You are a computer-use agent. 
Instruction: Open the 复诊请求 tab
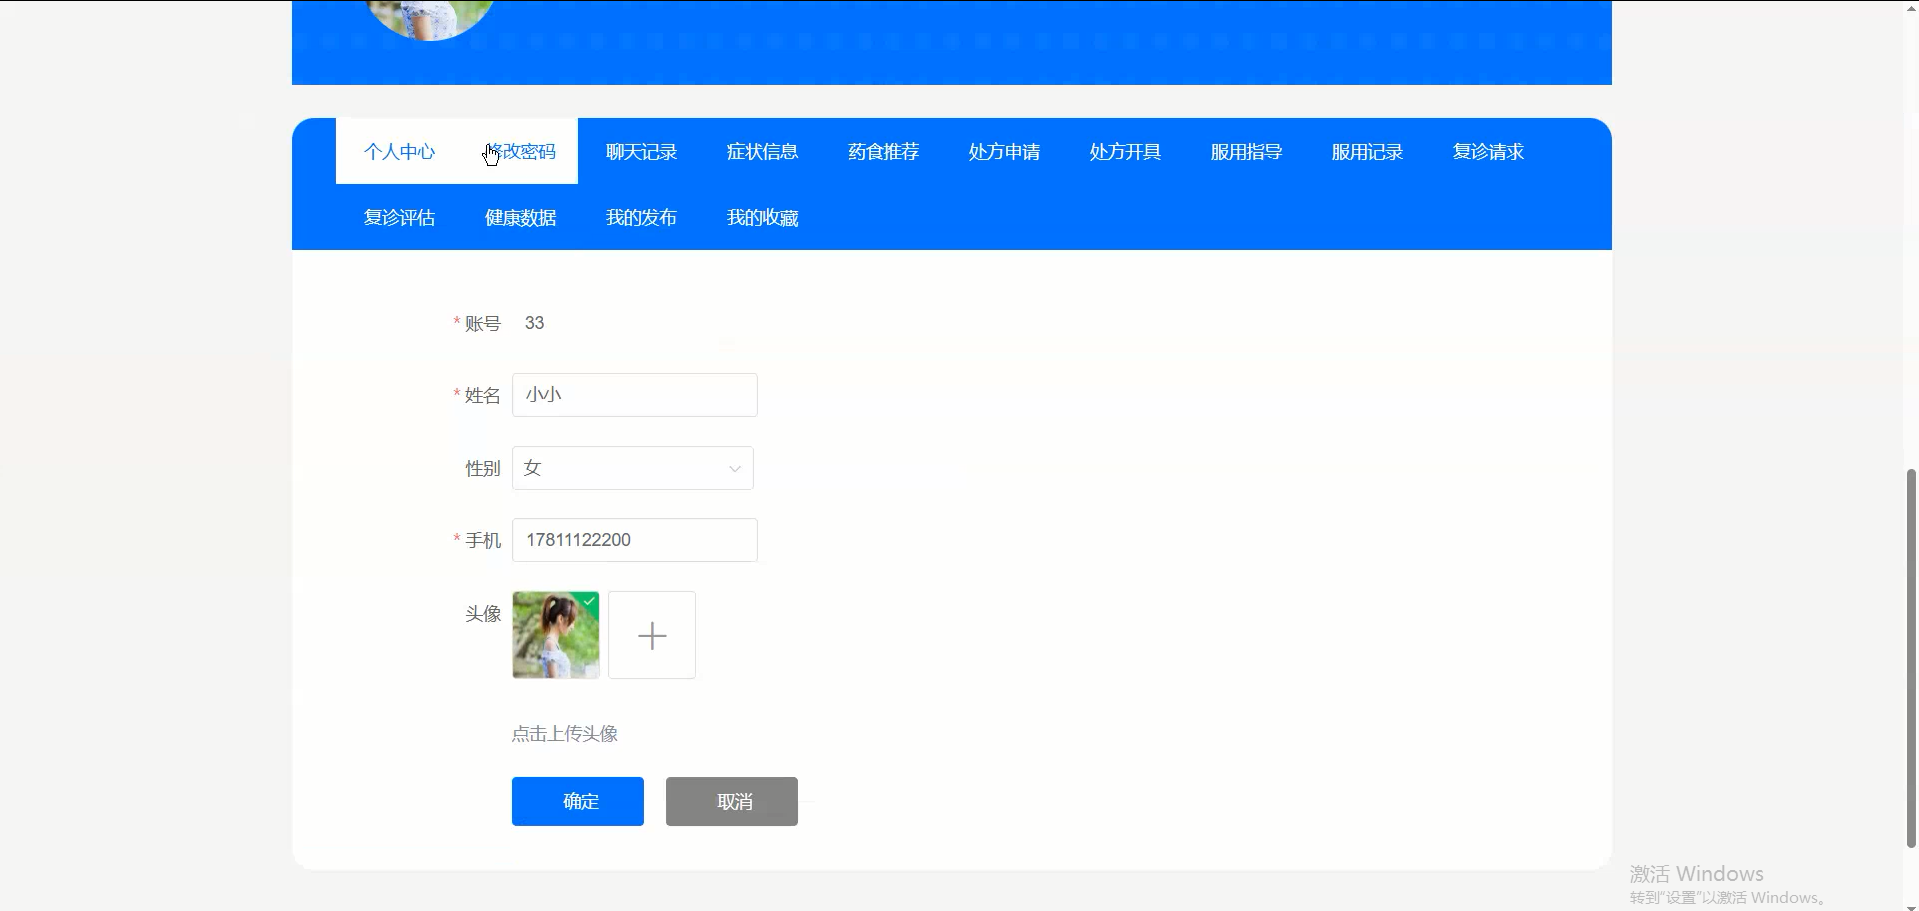[x=1488, y=151]
